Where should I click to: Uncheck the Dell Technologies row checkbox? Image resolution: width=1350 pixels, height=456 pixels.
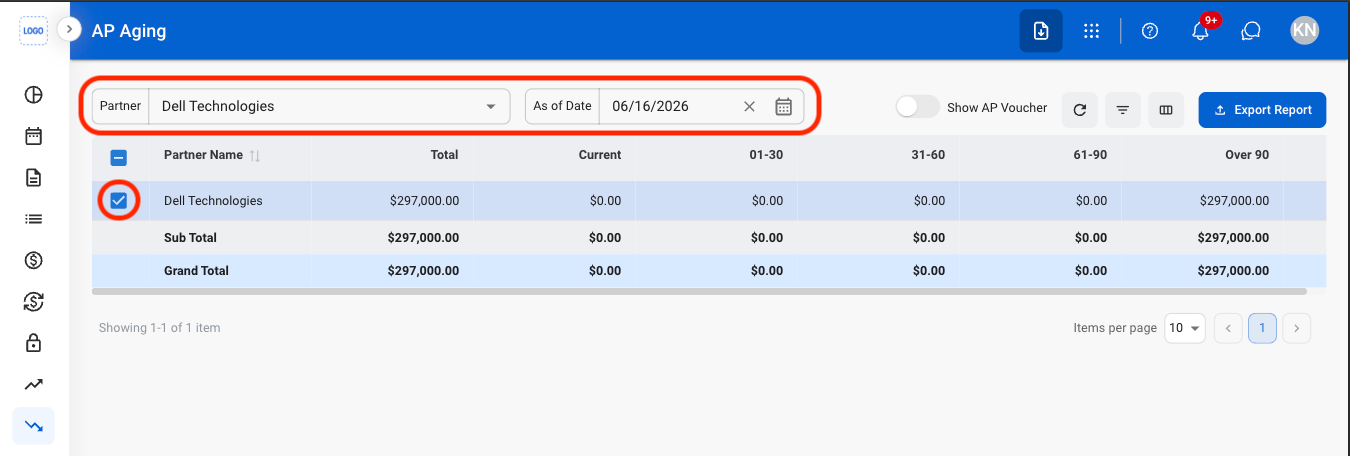click(x=118, y=201)
